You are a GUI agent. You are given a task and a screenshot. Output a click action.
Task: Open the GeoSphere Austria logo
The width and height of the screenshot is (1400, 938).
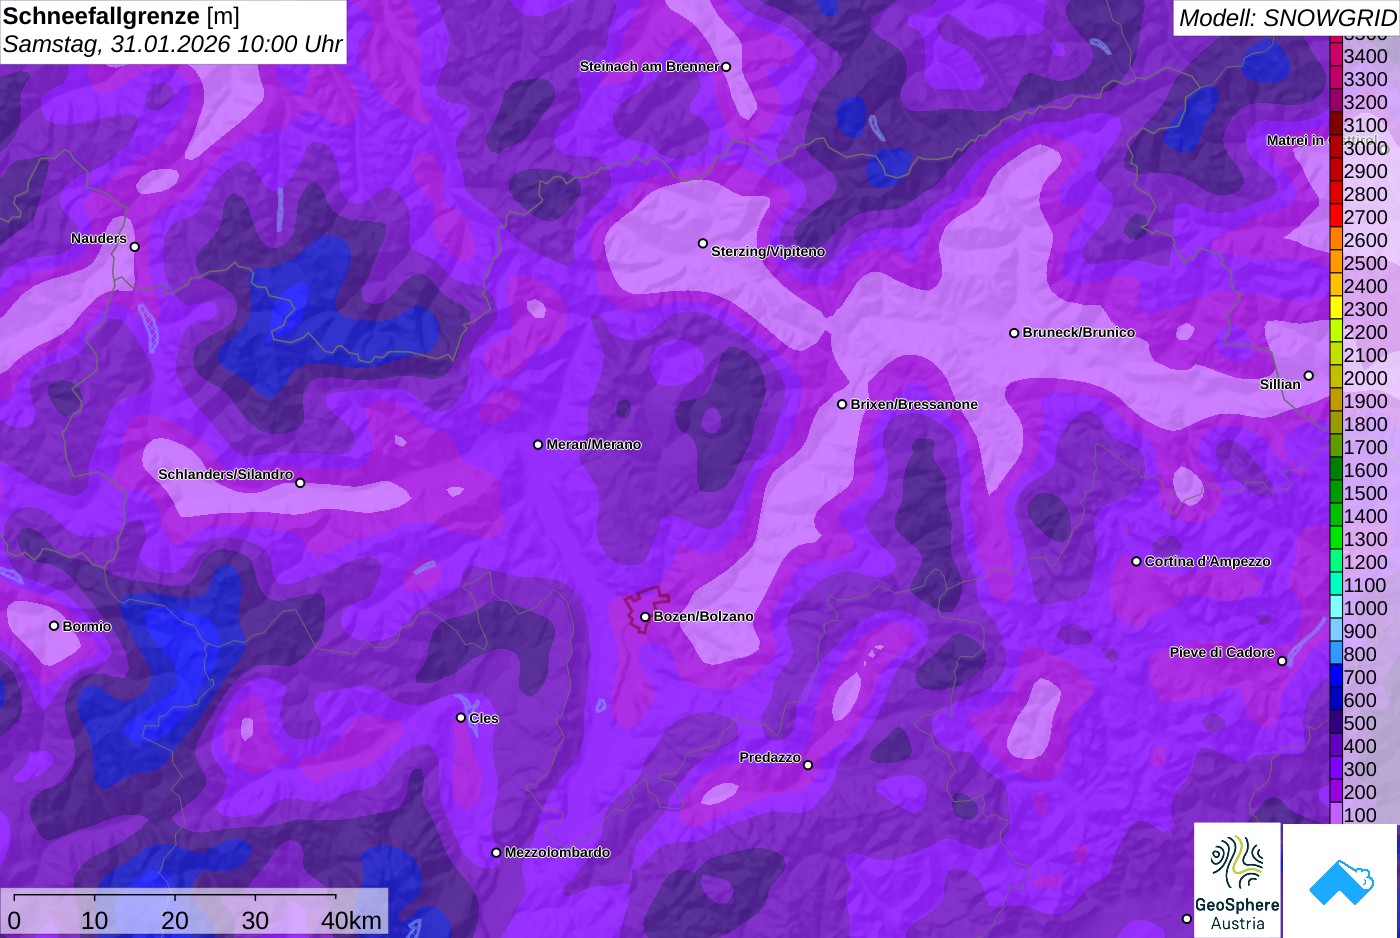(1237, 880)
